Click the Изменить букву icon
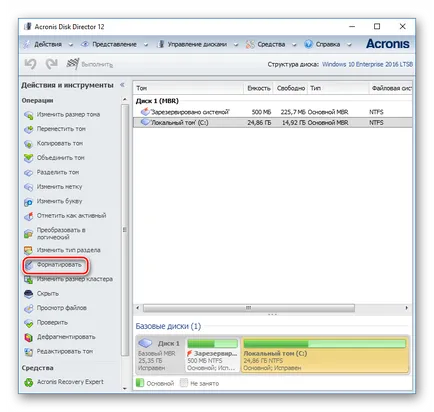 pos(29,201)
